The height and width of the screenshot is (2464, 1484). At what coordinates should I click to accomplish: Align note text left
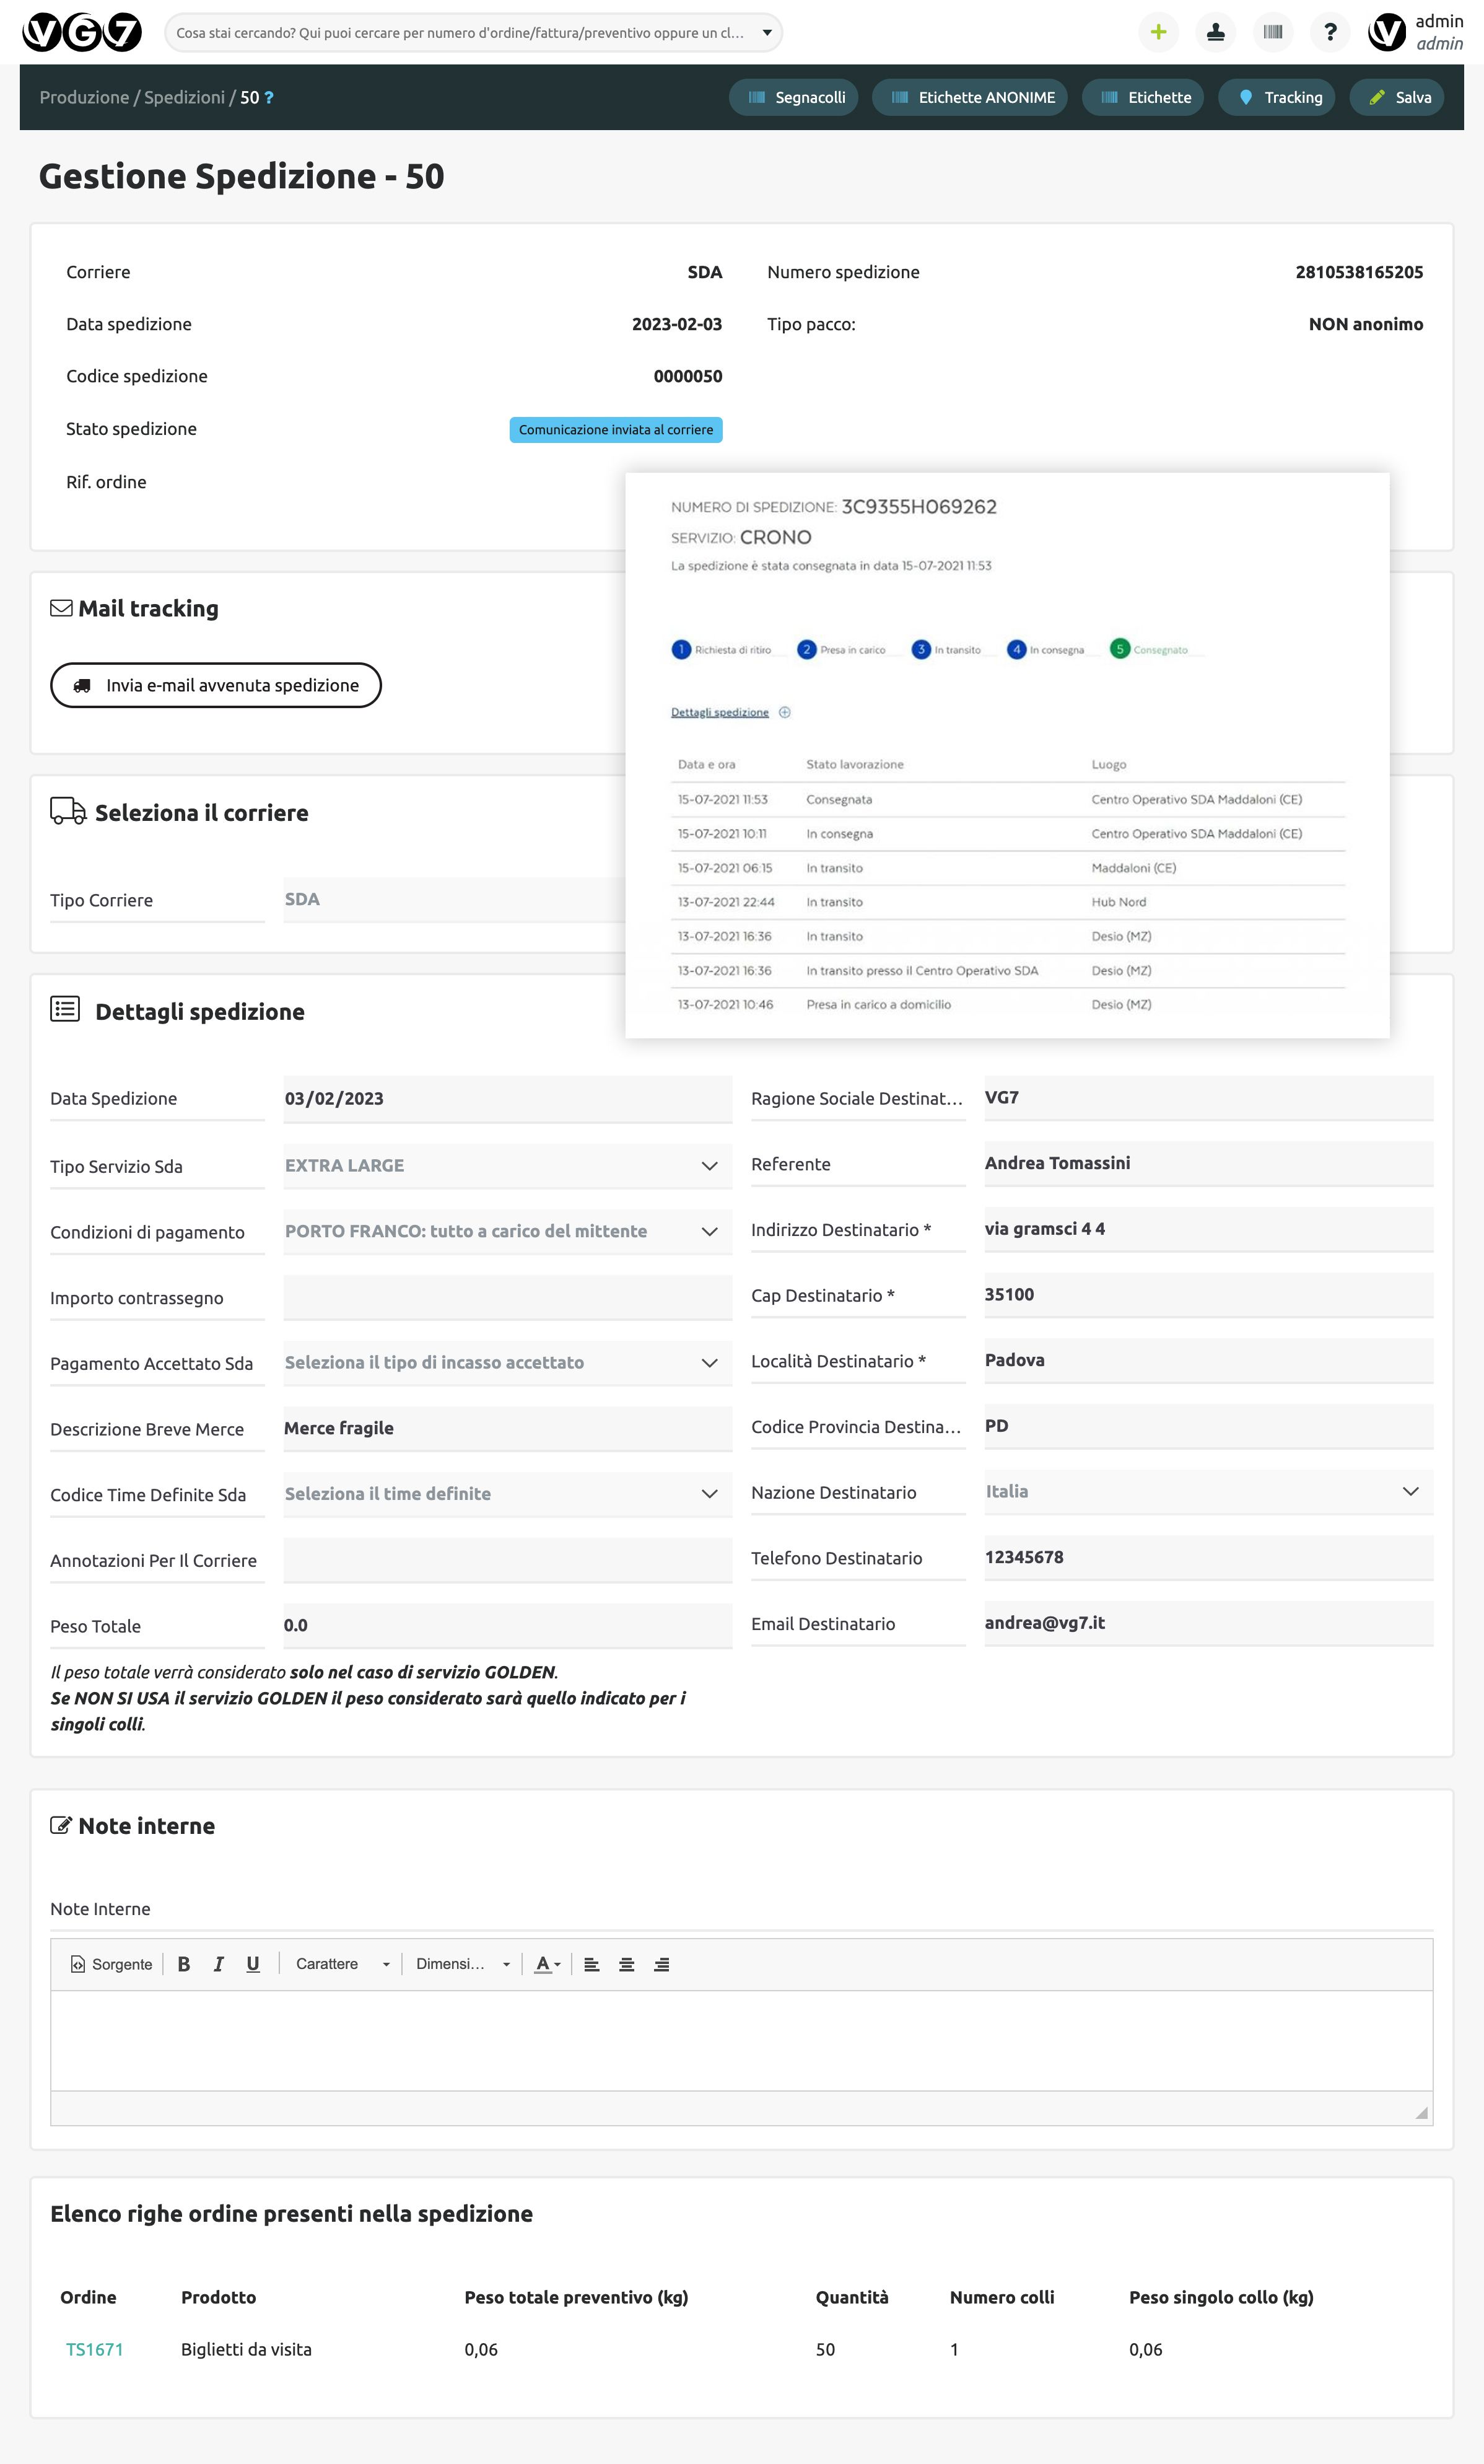pyautogui.click(x=592, y=1964)
